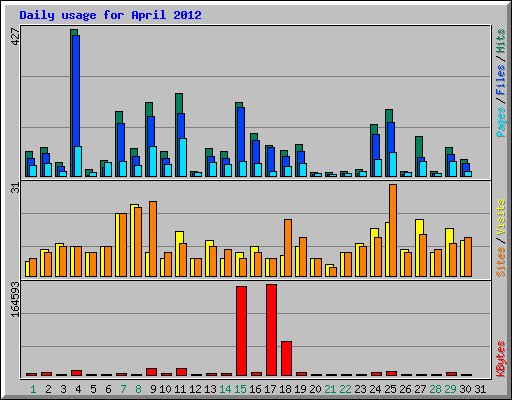Select the tallest red KBytes bar for day 17
512x400 pixels.
[x=271, y=330]
